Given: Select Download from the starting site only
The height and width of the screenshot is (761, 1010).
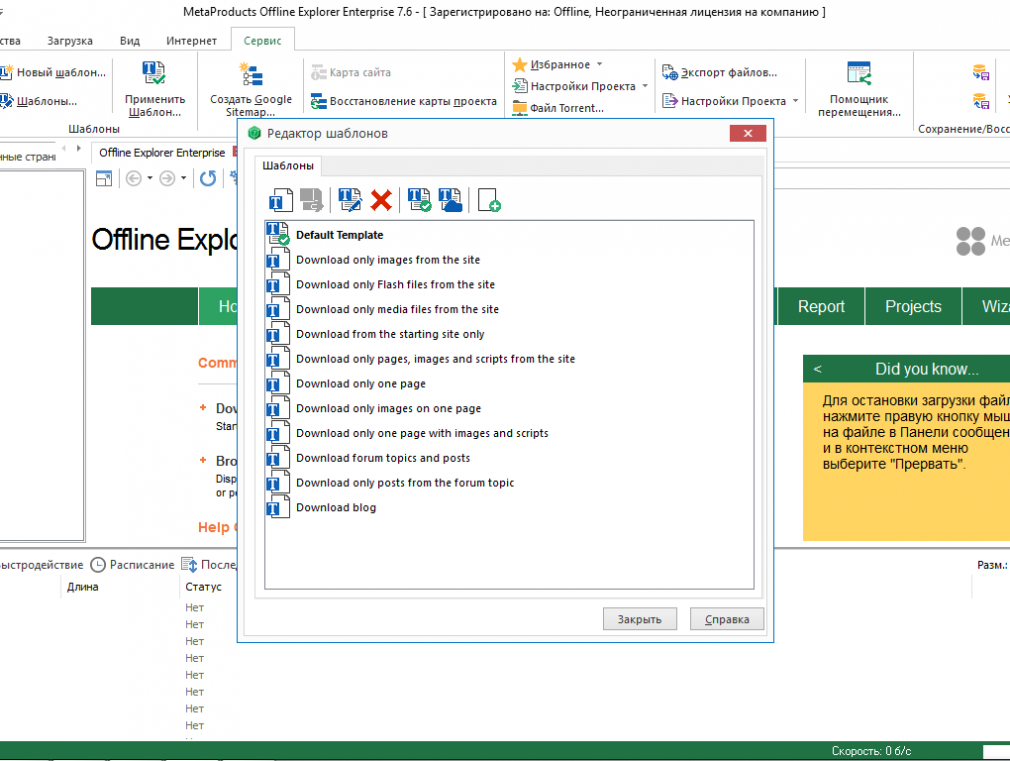Looking at the screenshot, I should pyautogui.click(x=509, y=334).
